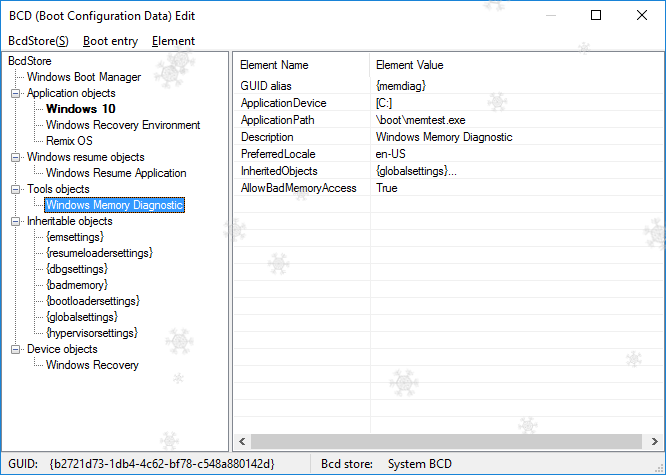The height and width of the screenshot is (475, 666).
Task: Click the horizontal scrollbar thumb
Action: 446,441
